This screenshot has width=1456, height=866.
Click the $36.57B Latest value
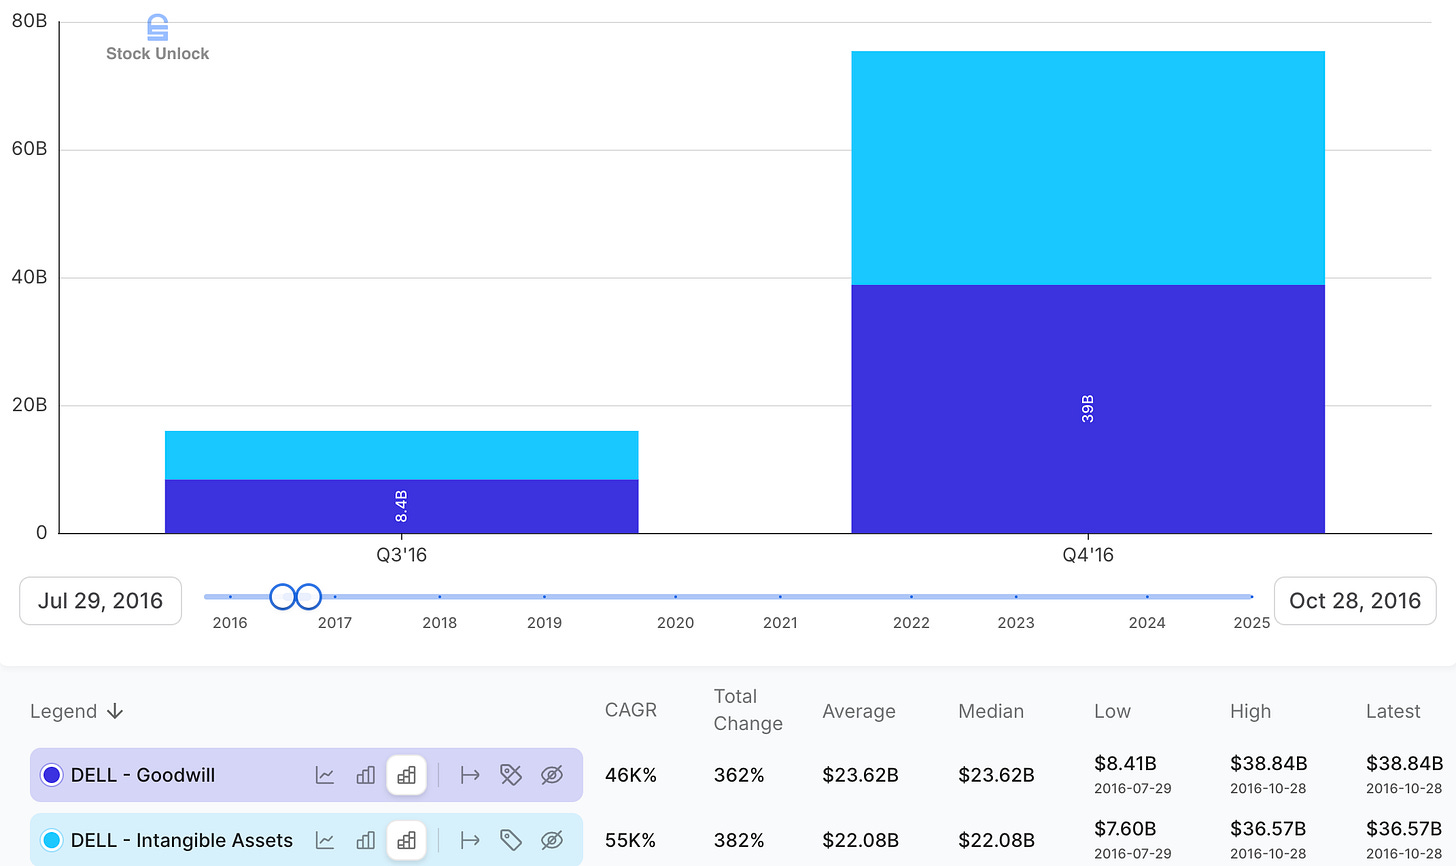[x=1404, y=828]
